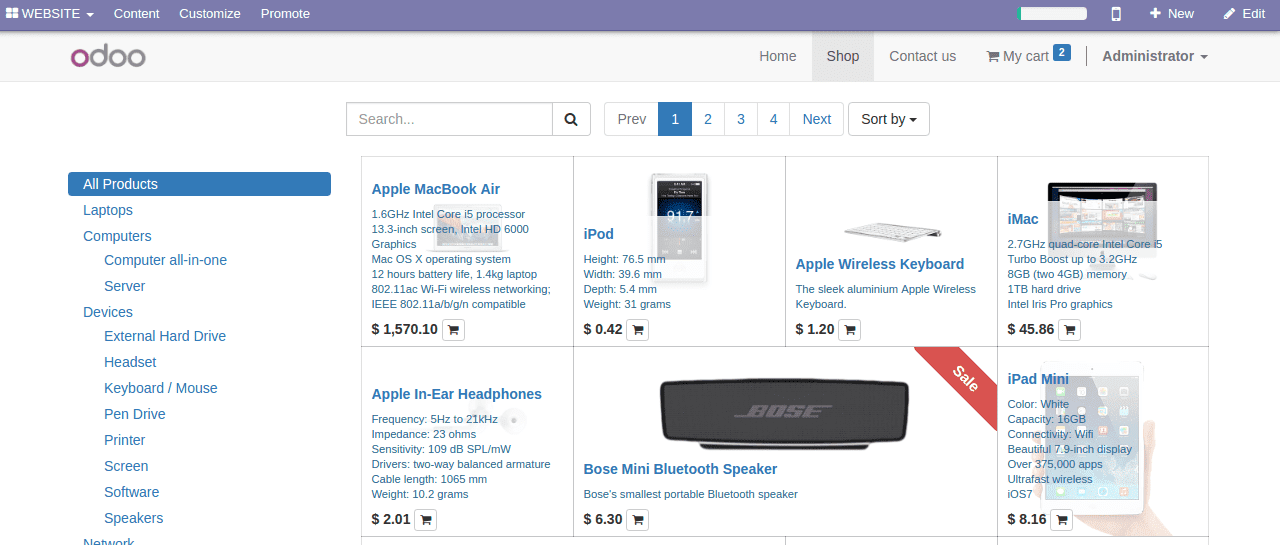Filter by Pen Drive category

tap(135, 414)
